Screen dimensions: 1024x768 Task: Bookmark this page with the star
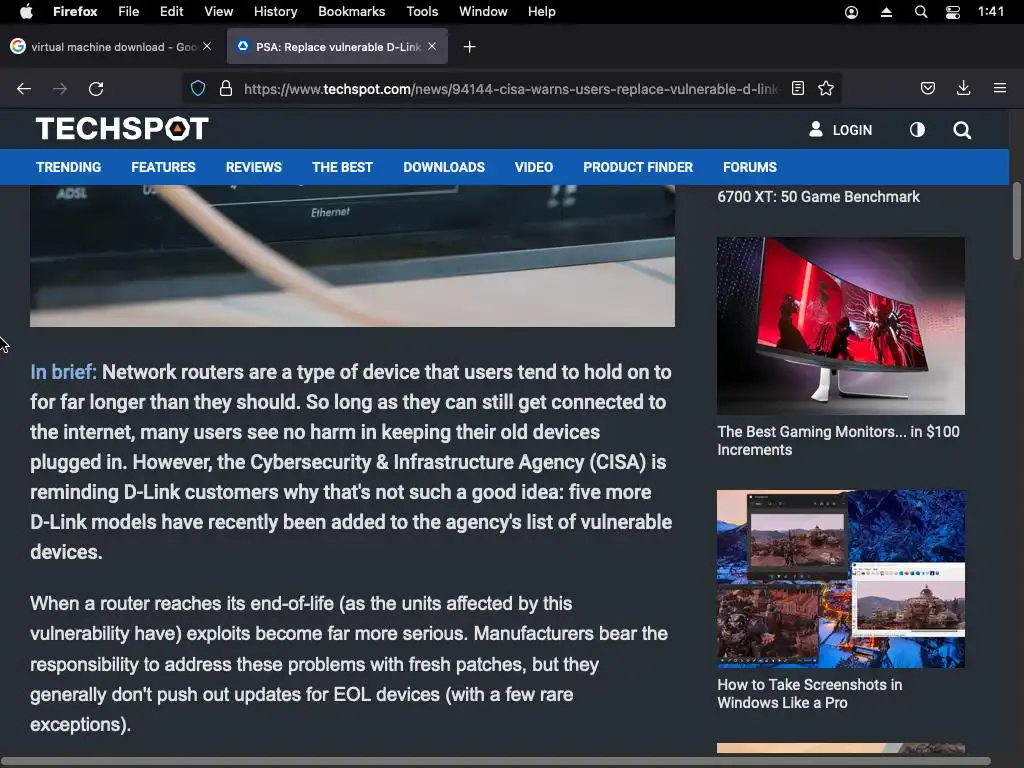(x=826, y=88)
